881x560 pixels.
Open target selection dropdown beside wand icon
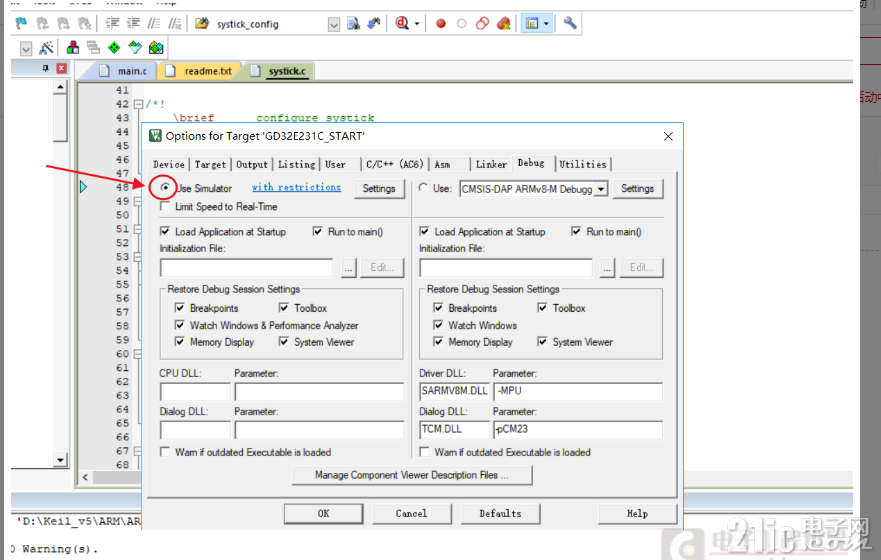point(26,48)
